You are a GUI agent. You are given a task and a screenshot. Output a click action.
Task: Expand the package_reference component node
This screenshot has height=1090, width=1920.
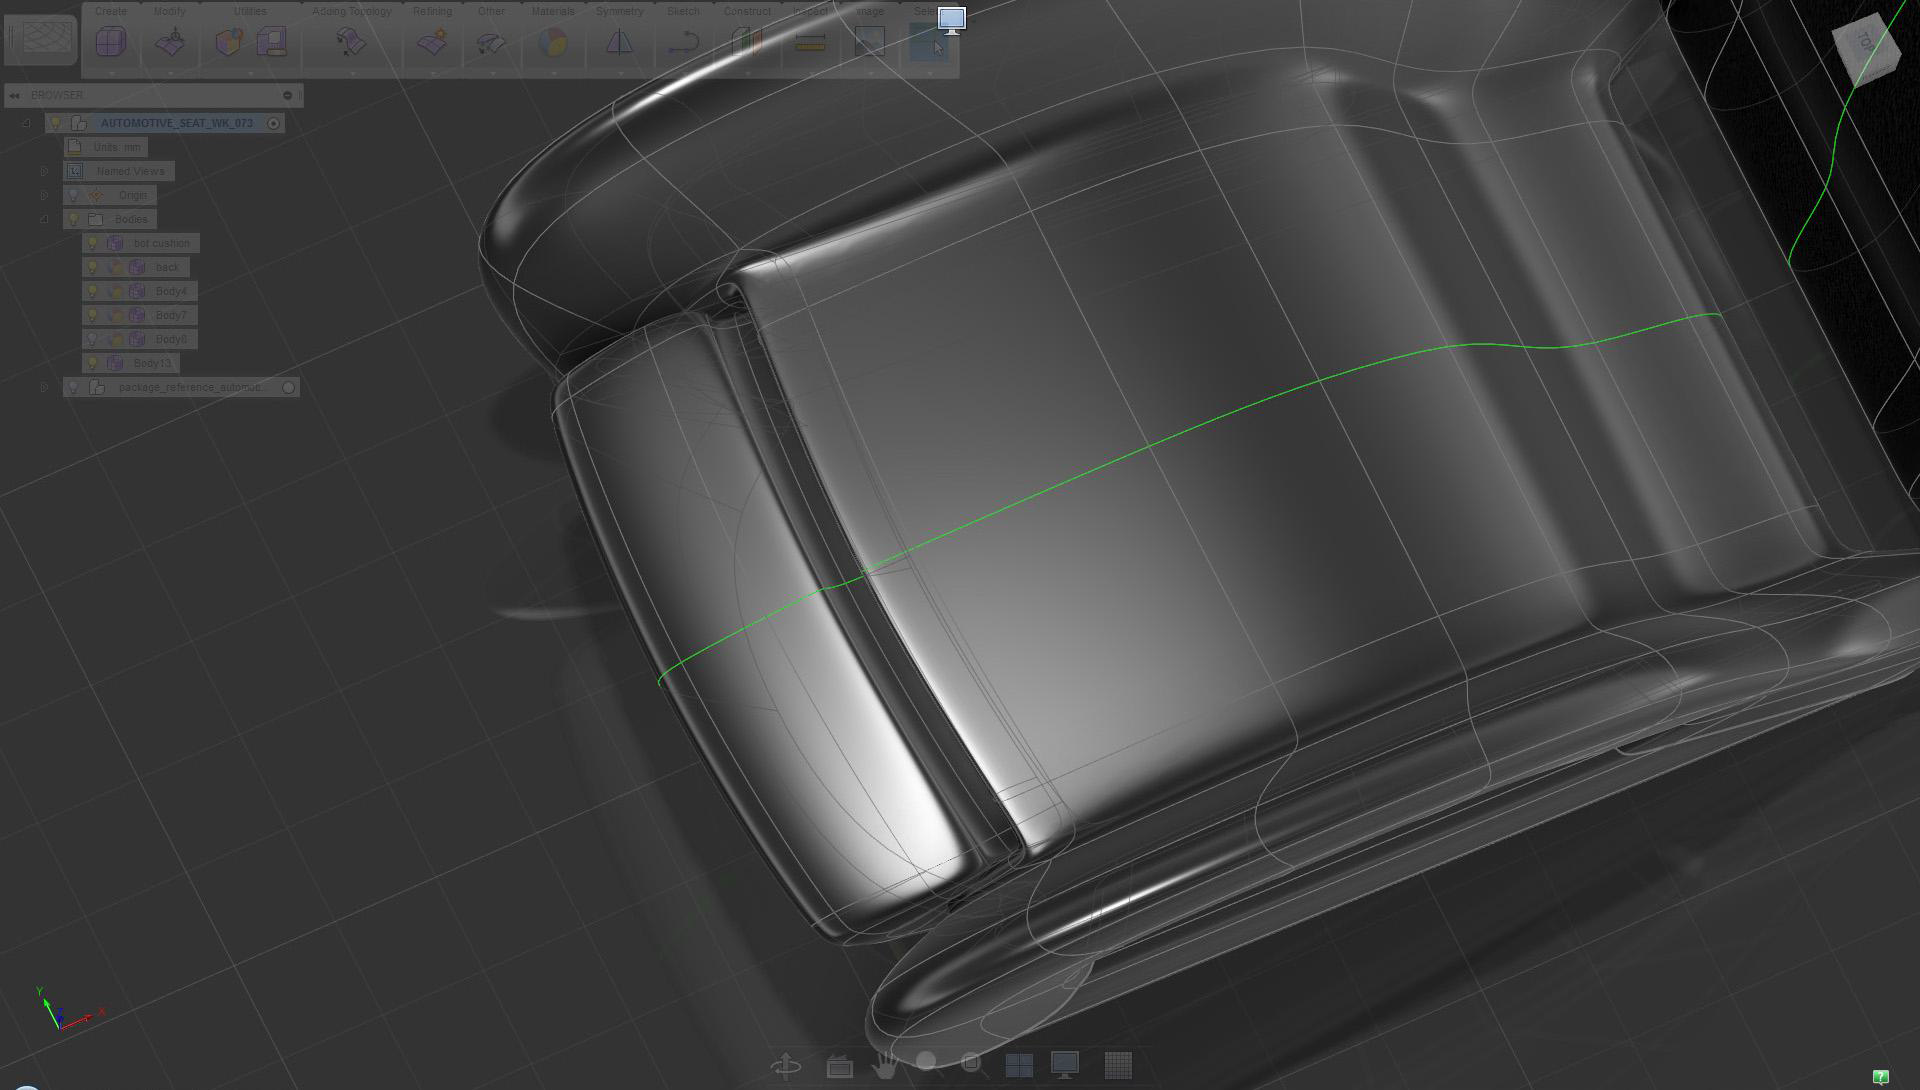(x=44, y=387)
